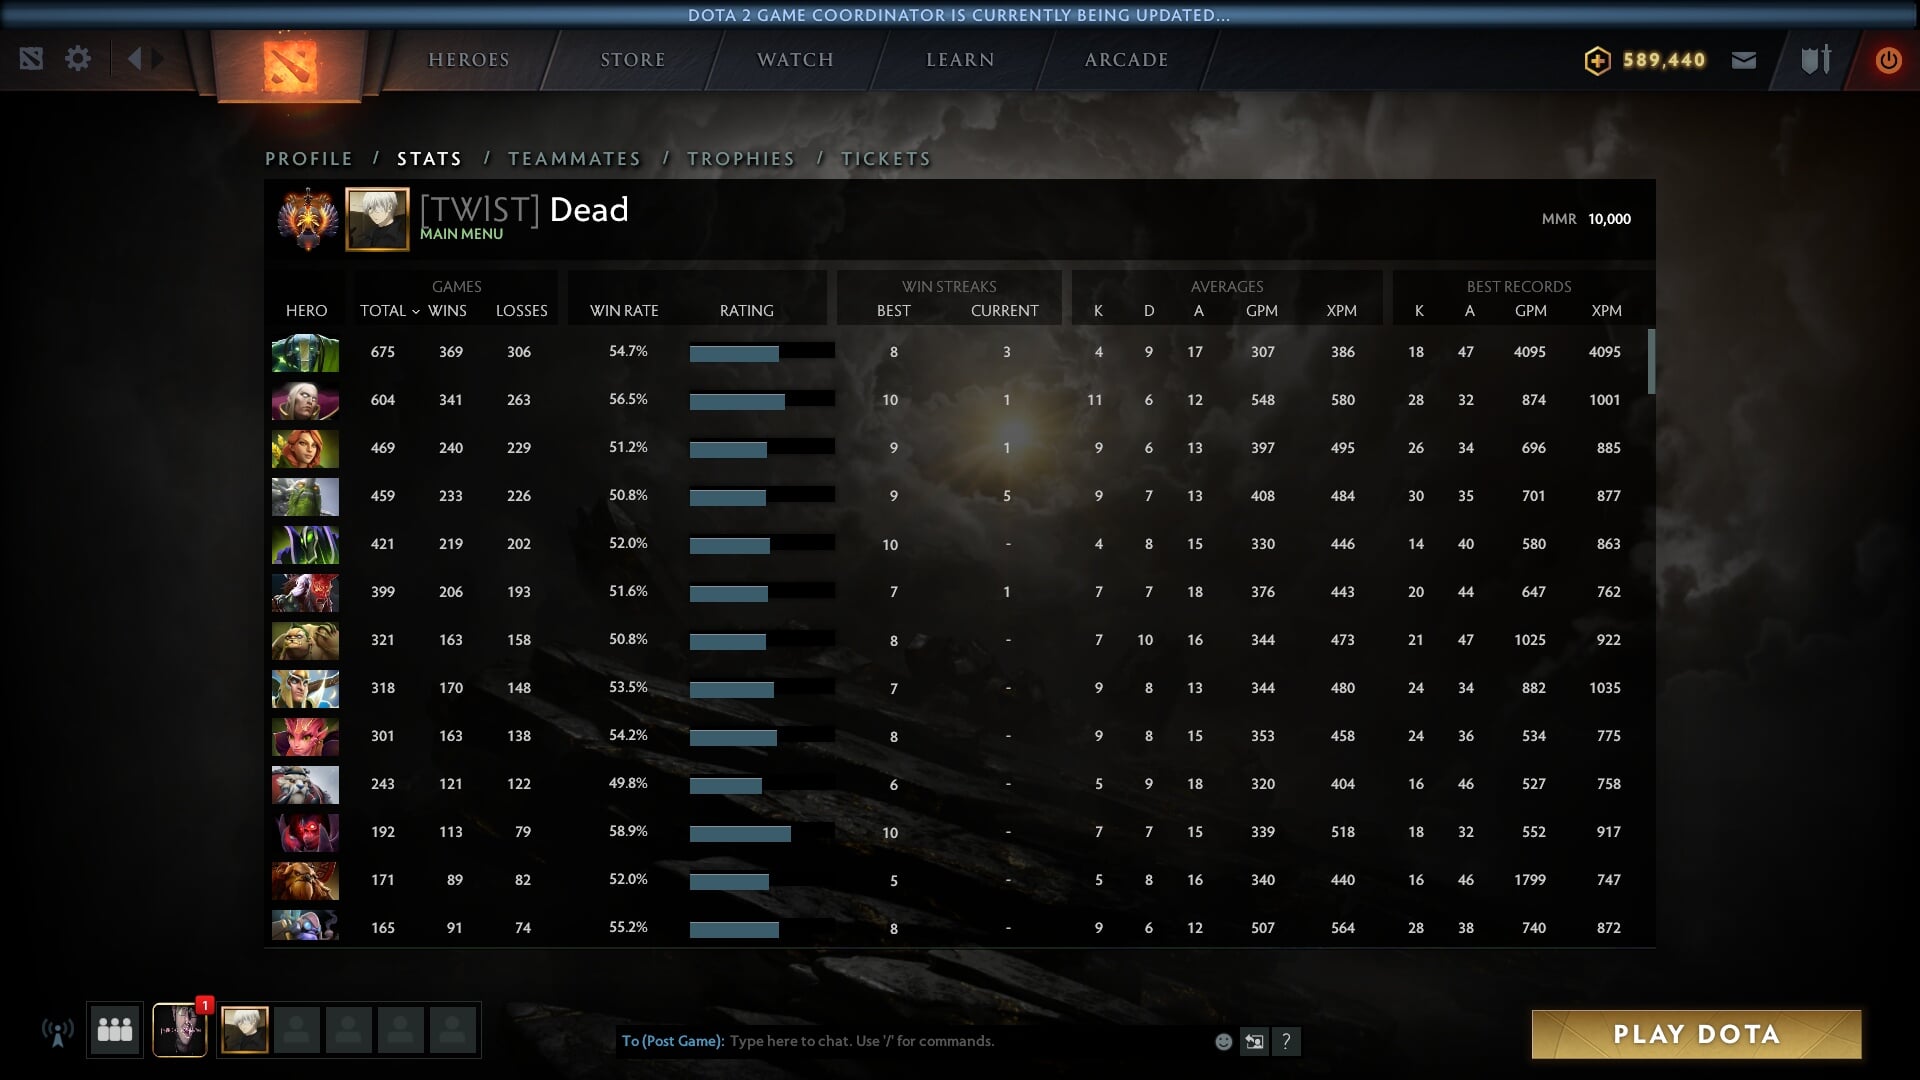The image size is (1920, 1080).
Task: Switch to the TEAMMATES tab
Action: (x=574, y=159)
